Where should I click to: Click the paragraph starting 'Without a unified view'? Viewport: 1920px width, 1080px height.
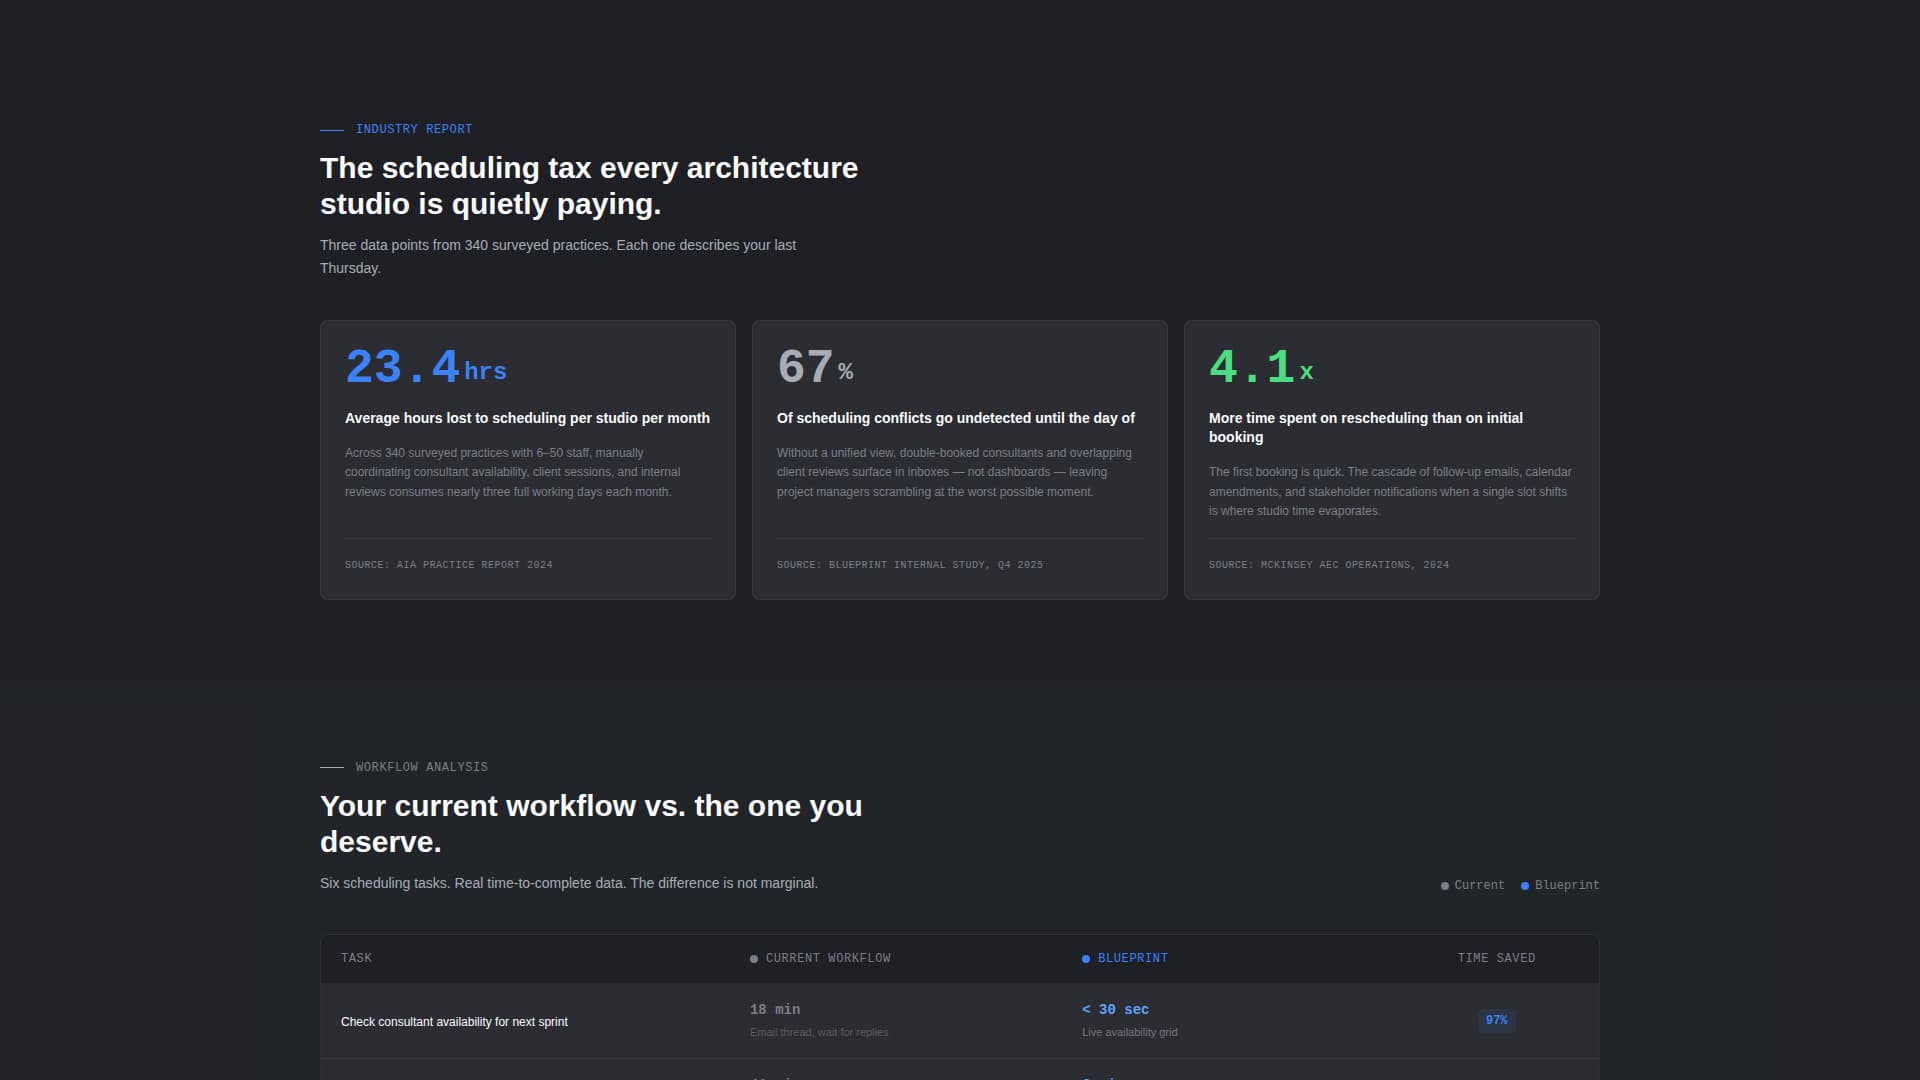954,472
